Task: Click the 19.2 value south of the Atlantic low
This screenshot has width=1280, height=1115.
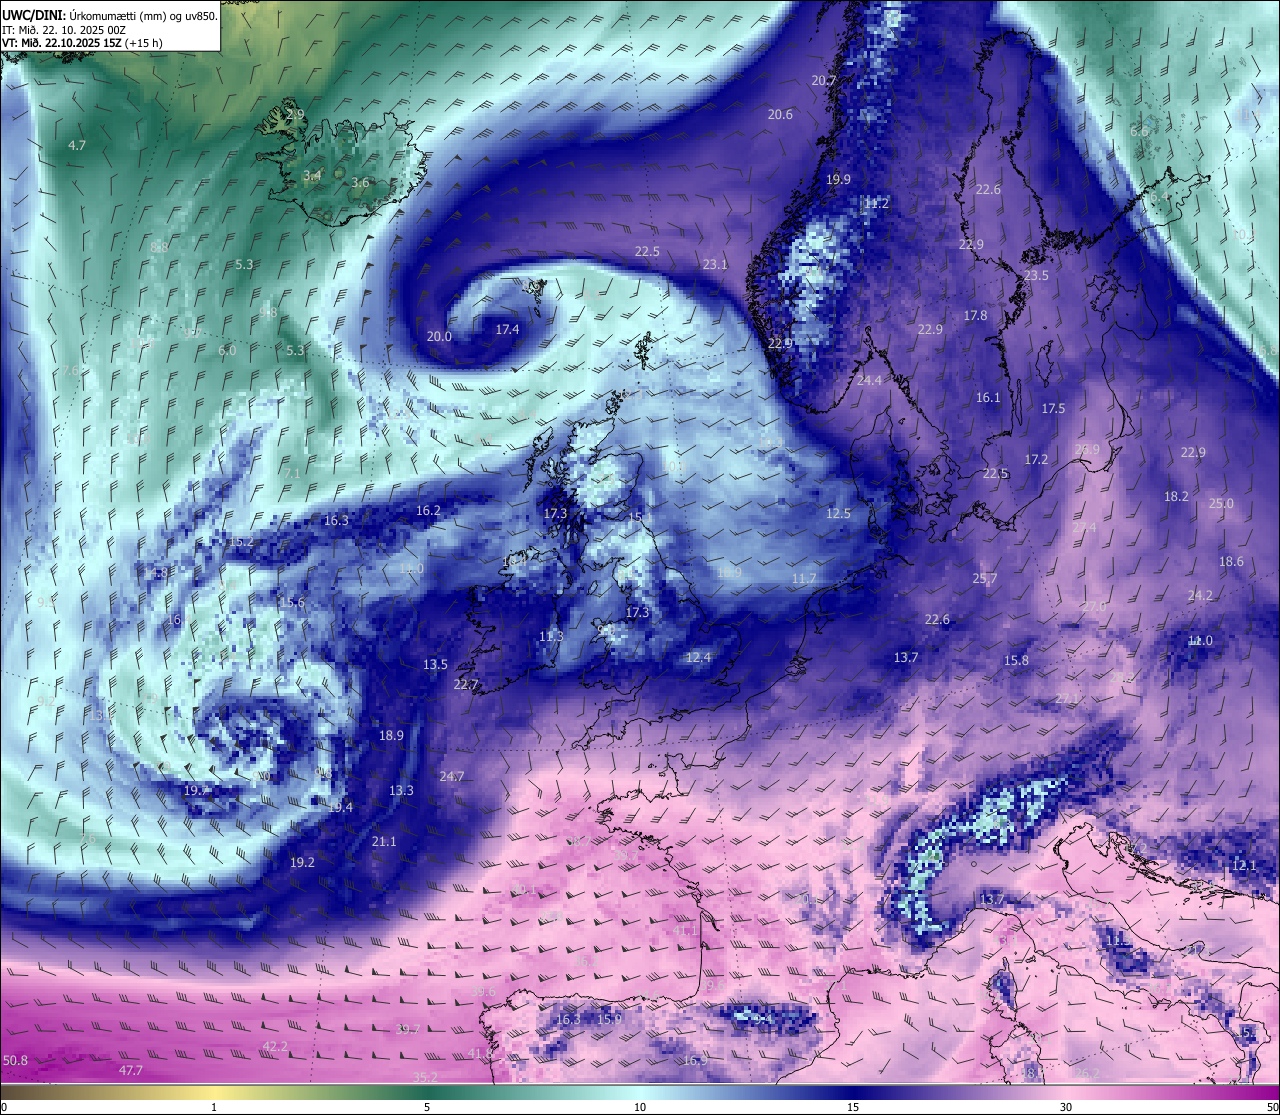Action: tap(302, 863)
